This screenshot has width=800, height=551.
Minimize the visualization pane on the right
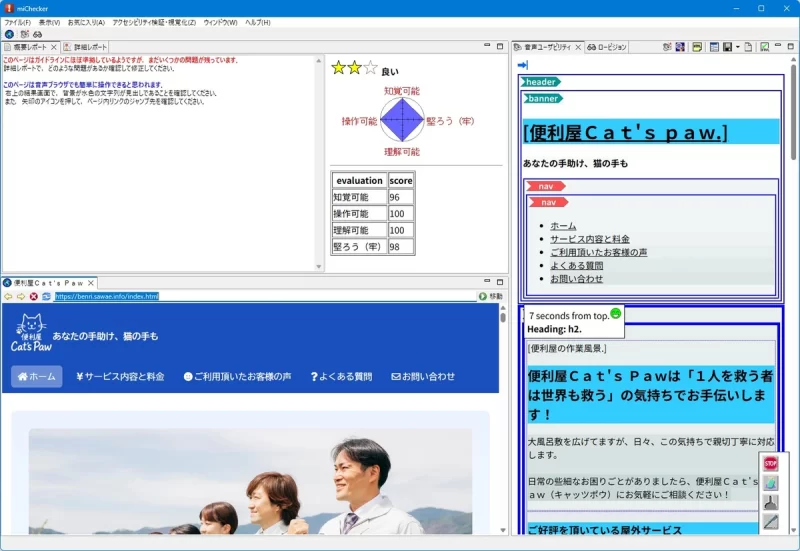click(x=778, y=46)
